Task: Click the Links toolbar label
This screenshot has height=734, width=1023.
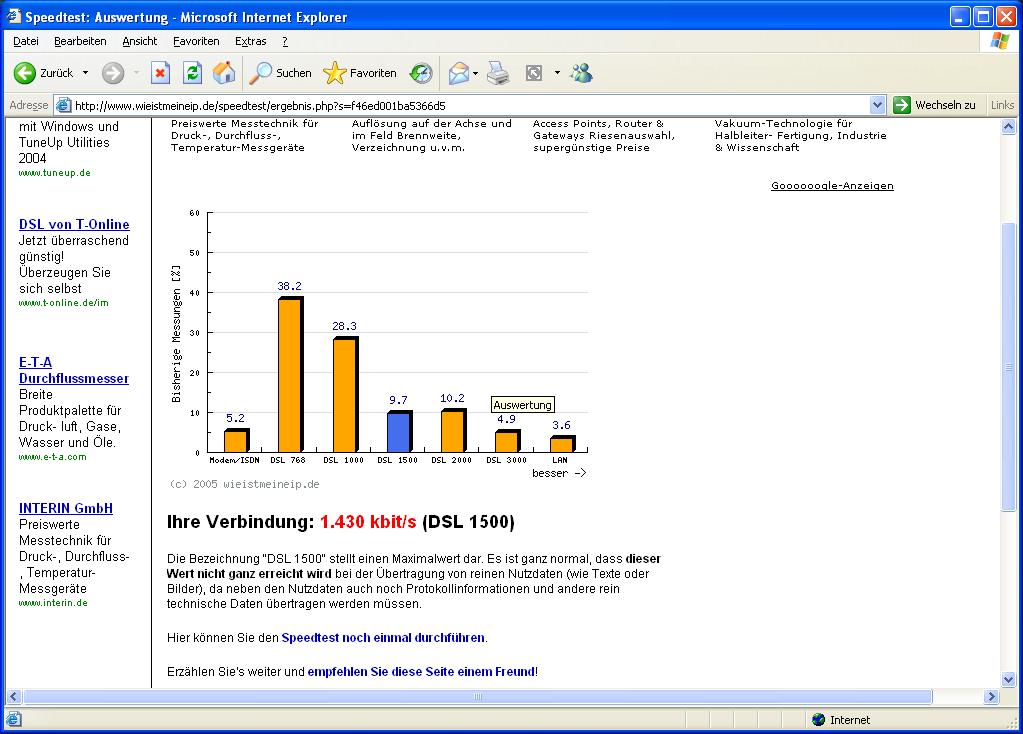Action: 1002,105
